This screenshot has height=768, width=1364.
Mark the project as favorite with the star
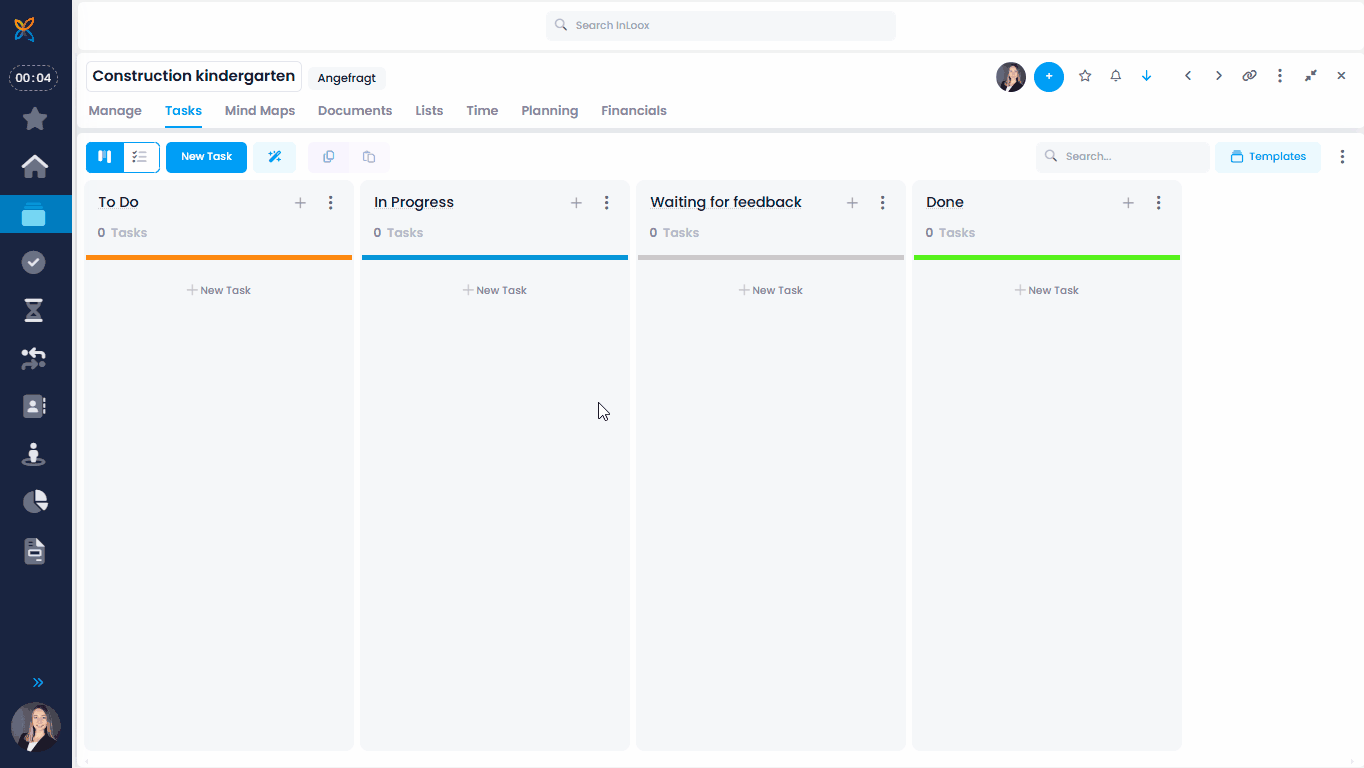coord(1085,76)
